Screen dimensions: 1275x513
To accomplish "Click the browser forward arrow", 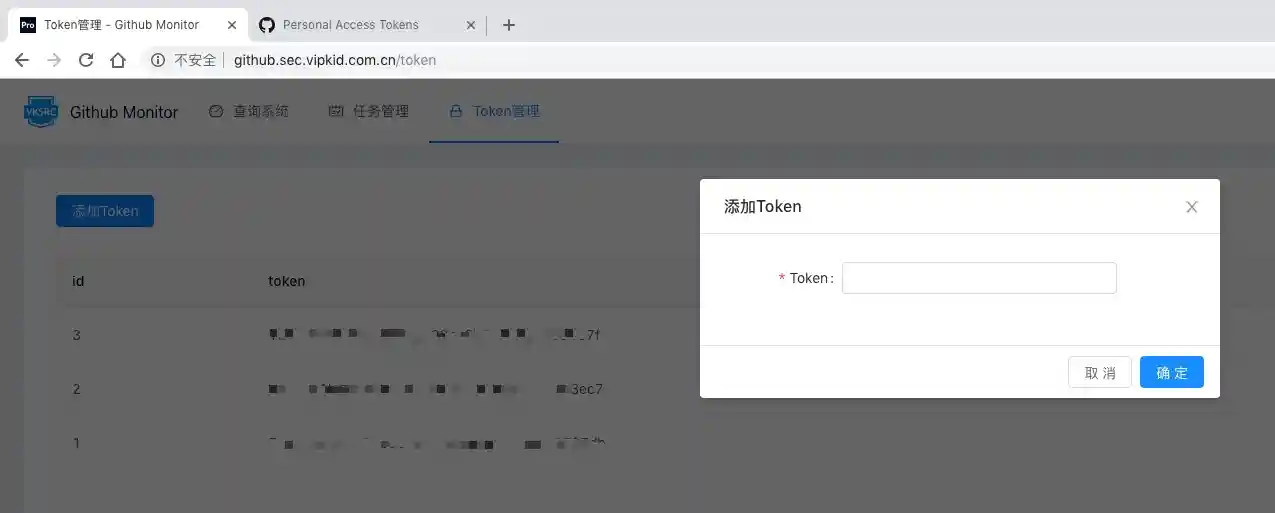I will tap(54, 60).
